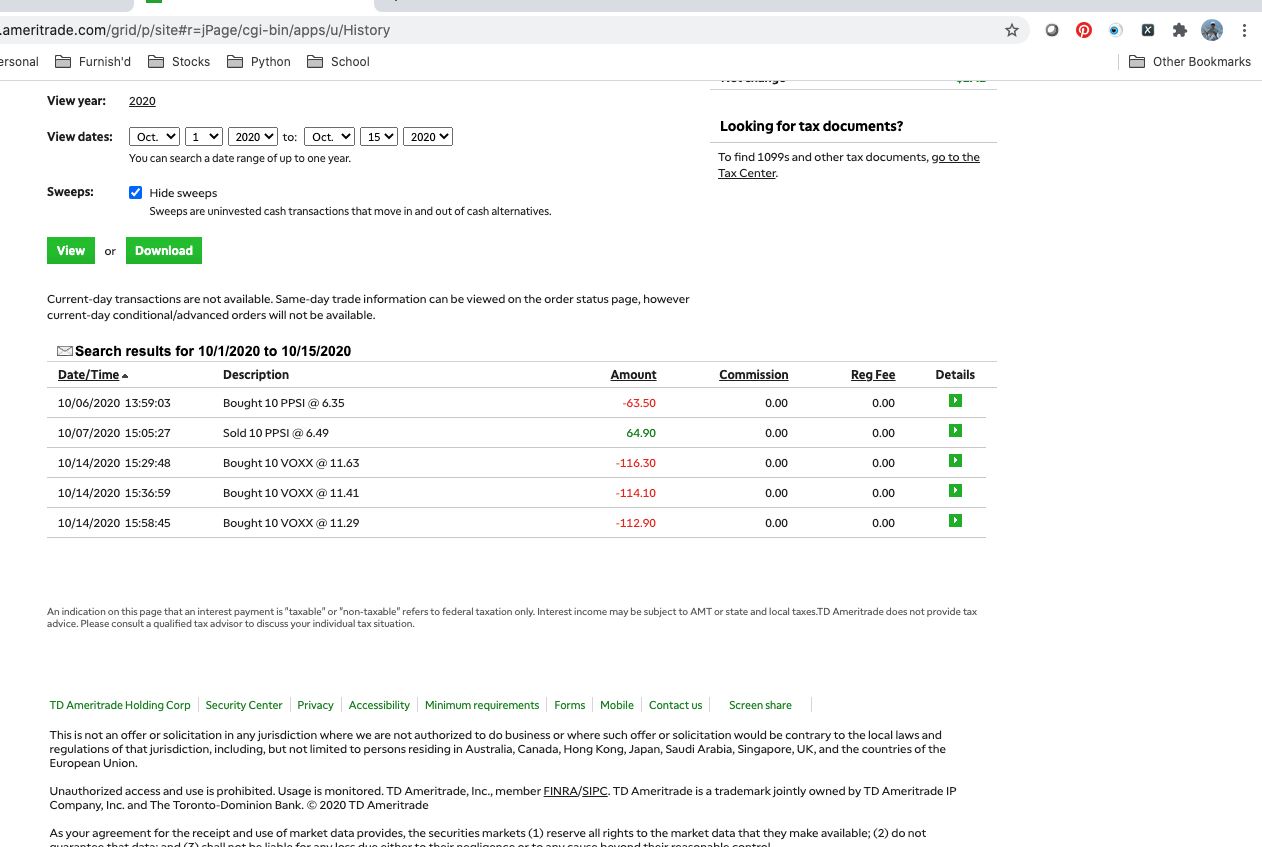Open the Python bookmark folder
This screenshot has height=847, width=1262.
click(259, 62)
